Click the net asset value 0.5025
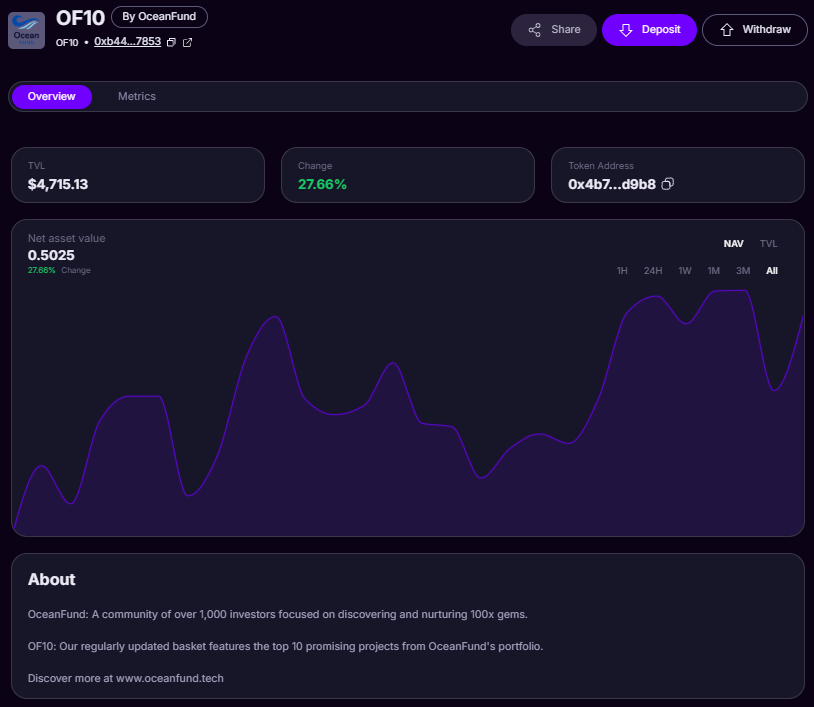This screenshot has width=814, height=707. (51, 255)
